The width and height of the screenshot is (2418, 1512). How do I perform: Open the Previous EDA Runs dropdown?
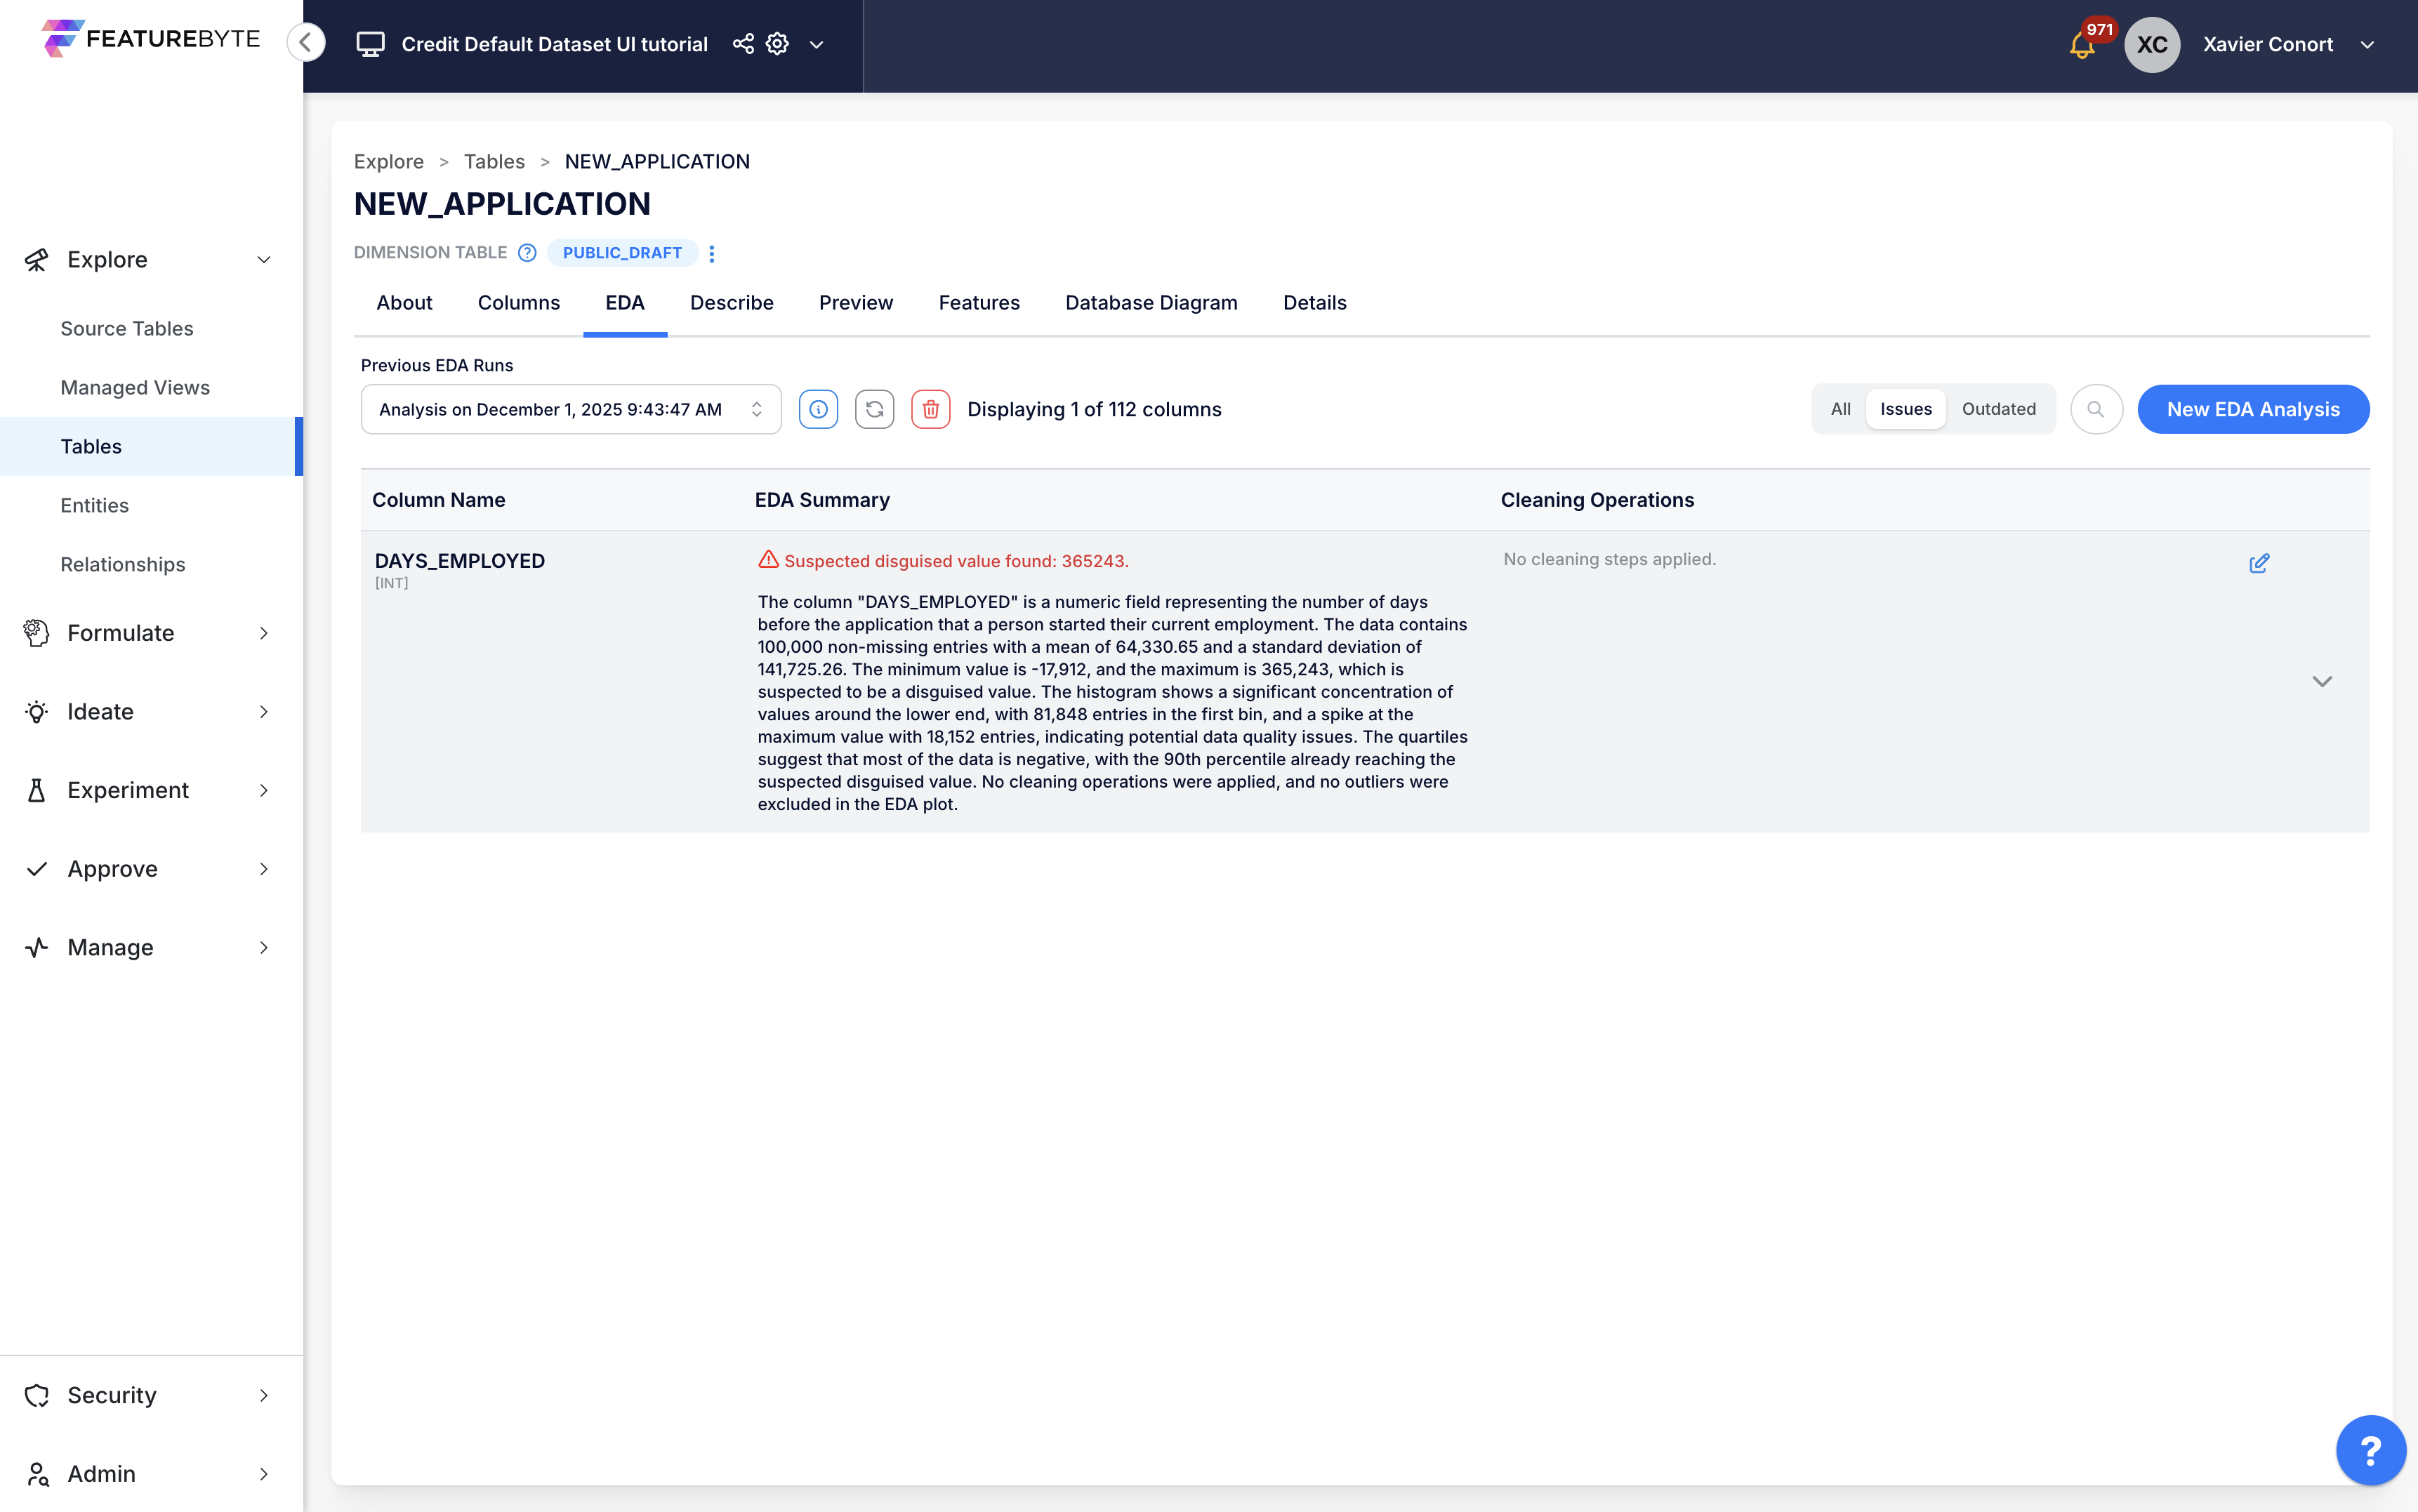[x=570, y=409]
